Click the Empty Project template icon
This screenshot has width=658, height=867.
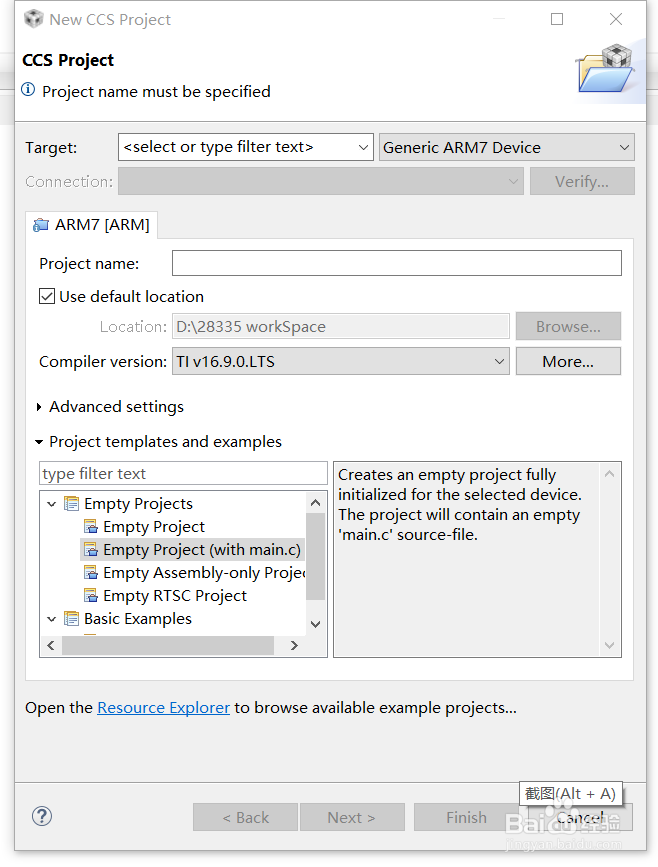[x=91, y=526]
